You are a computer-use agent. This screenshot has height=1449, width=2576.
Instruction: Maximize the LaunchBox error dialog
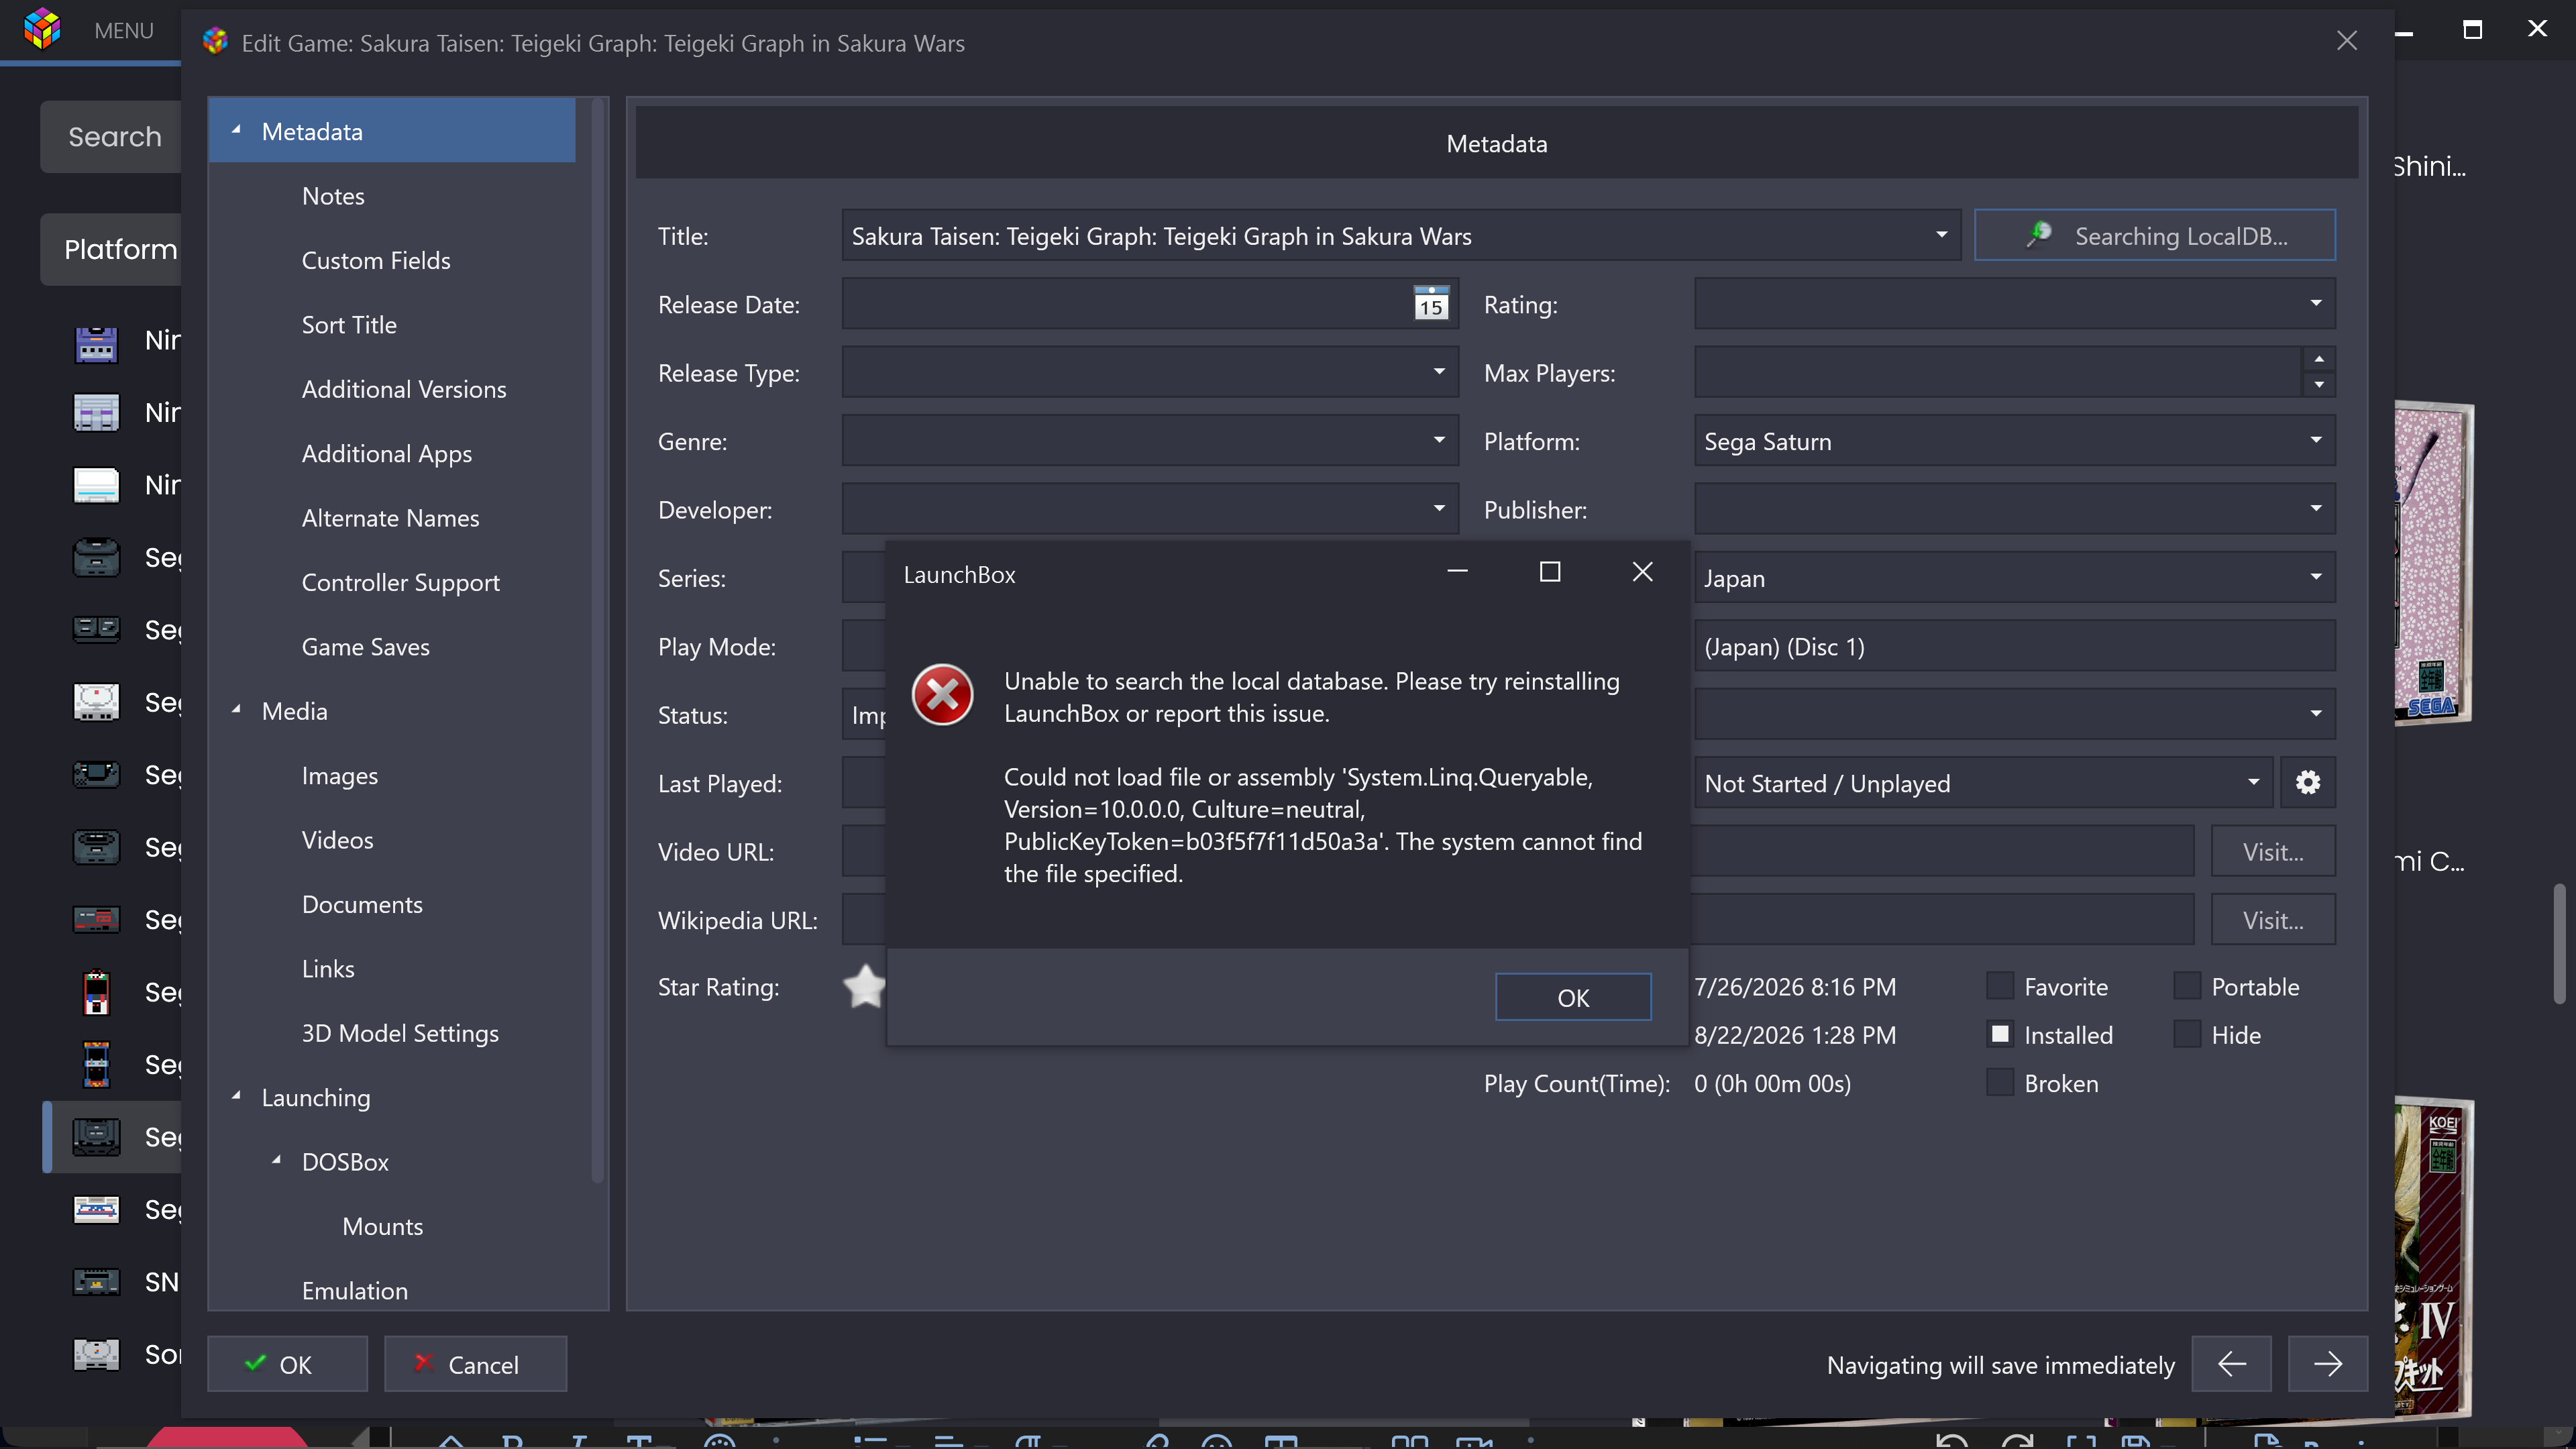click(x=1549, y=572)
